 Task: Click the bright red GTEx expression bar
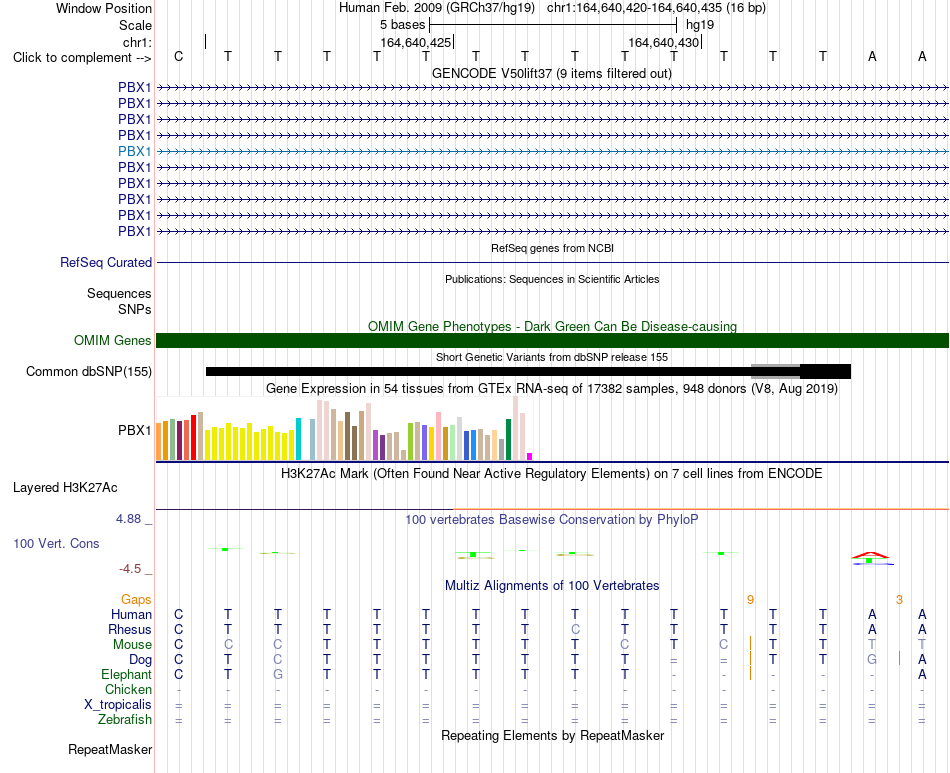[x=193, y=437]
